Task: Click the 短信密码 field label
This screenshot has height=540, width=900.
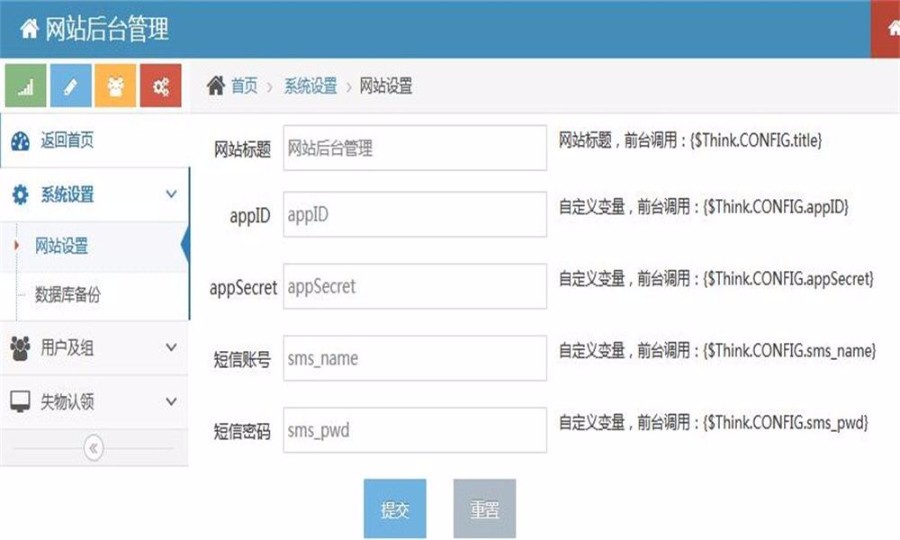Action: coord(242,432)
